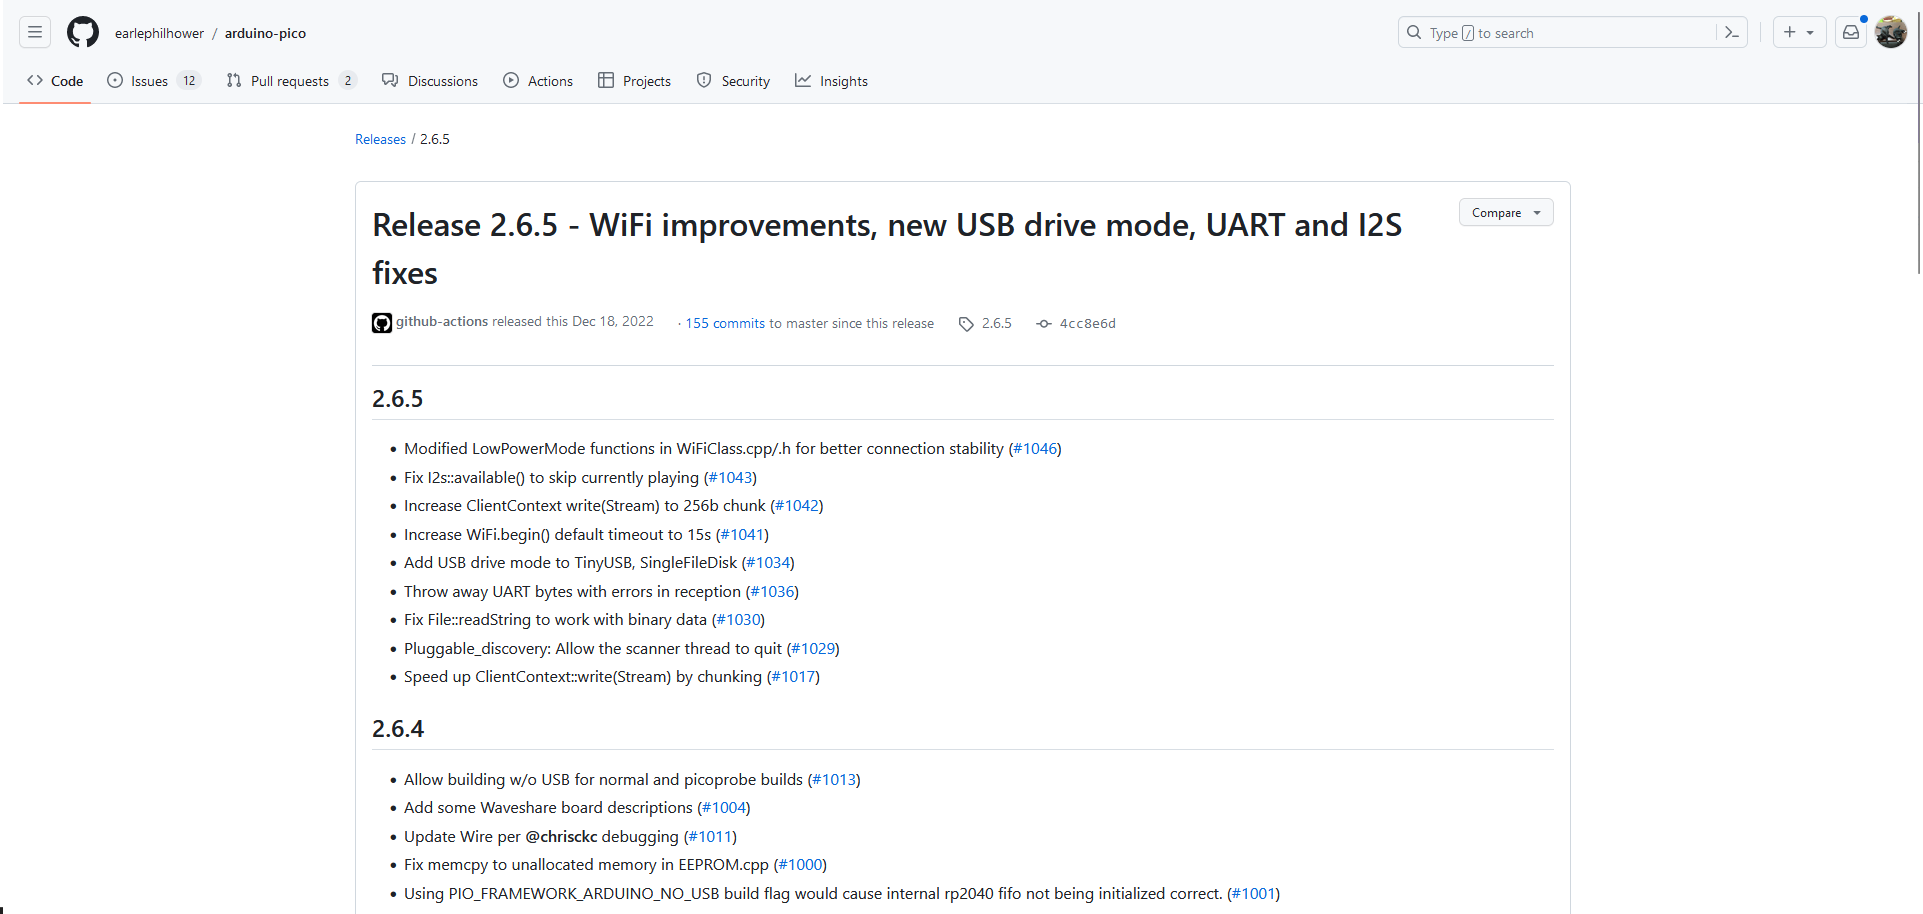Image resolution: width=1923 pixels, height=914 pixels.
Task: Open pull request #1041
Action: coord(742,535)
